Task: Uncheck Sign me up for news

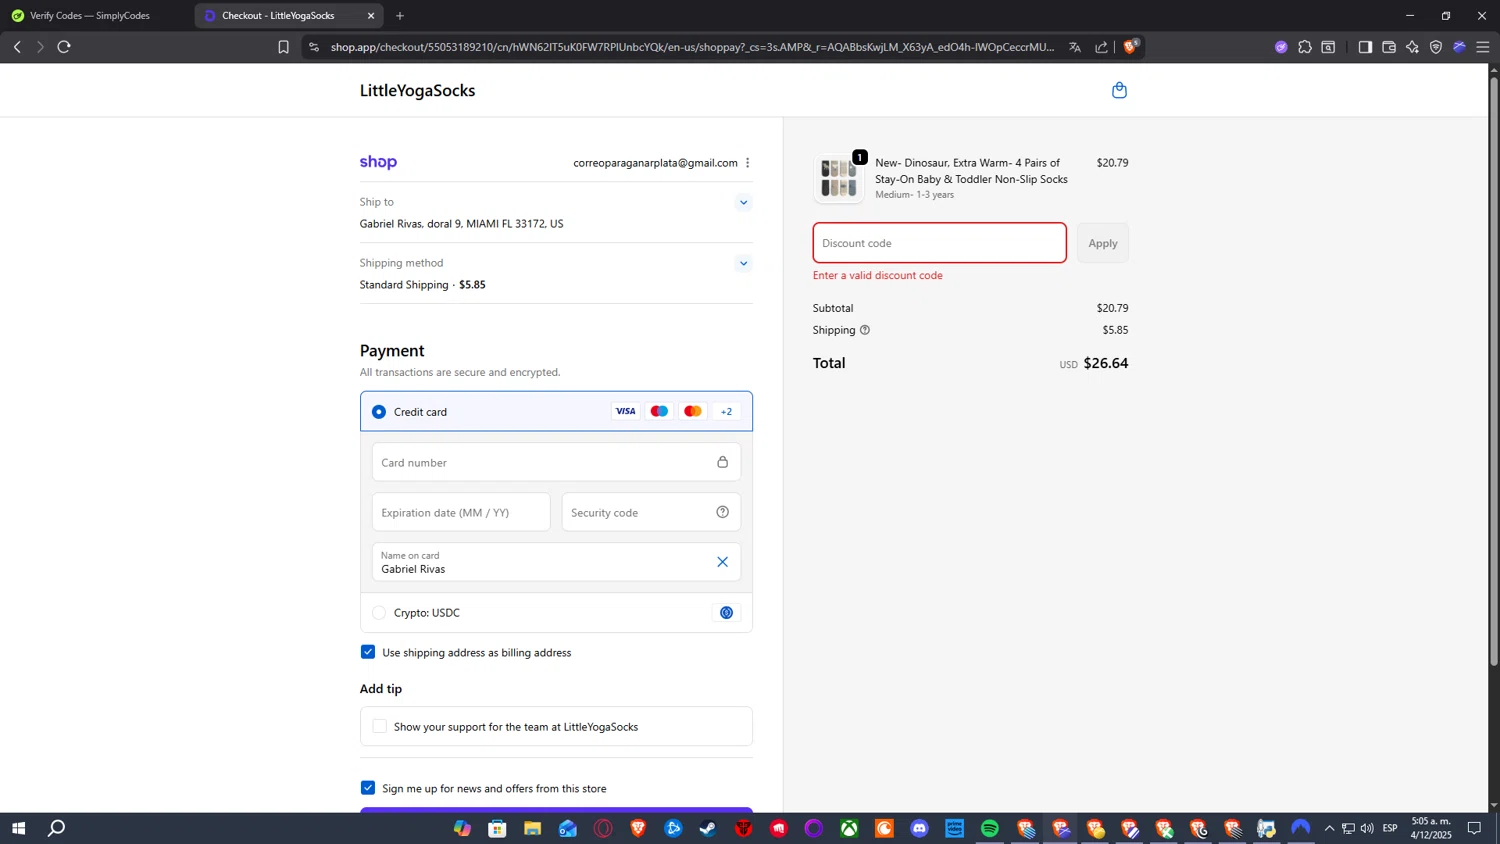Action: click(x=368, y=788)
